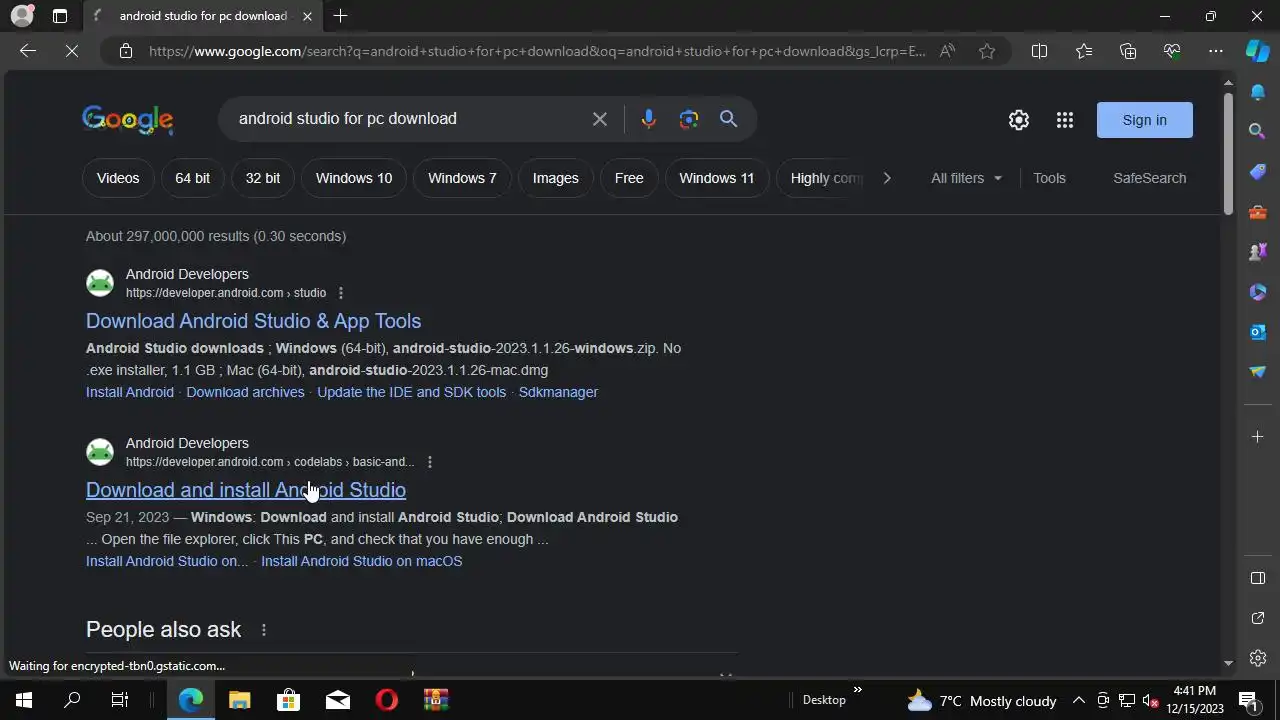Open the Install Android sitelink
The image size is (1280, 720).
pos(130,392)
